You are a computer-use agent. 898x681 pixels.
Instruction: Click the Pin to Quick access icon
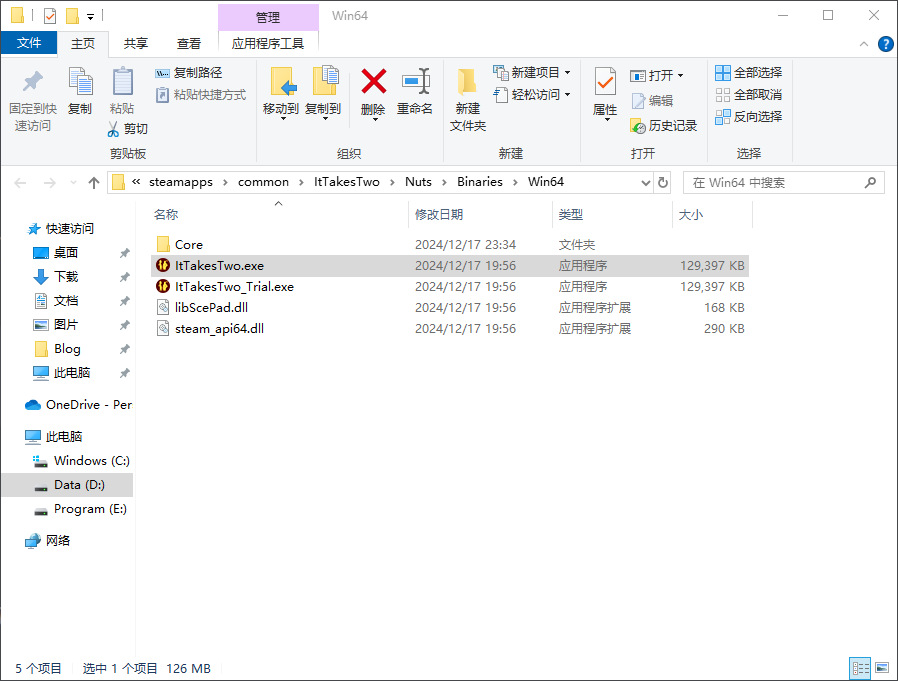[33, 81]
